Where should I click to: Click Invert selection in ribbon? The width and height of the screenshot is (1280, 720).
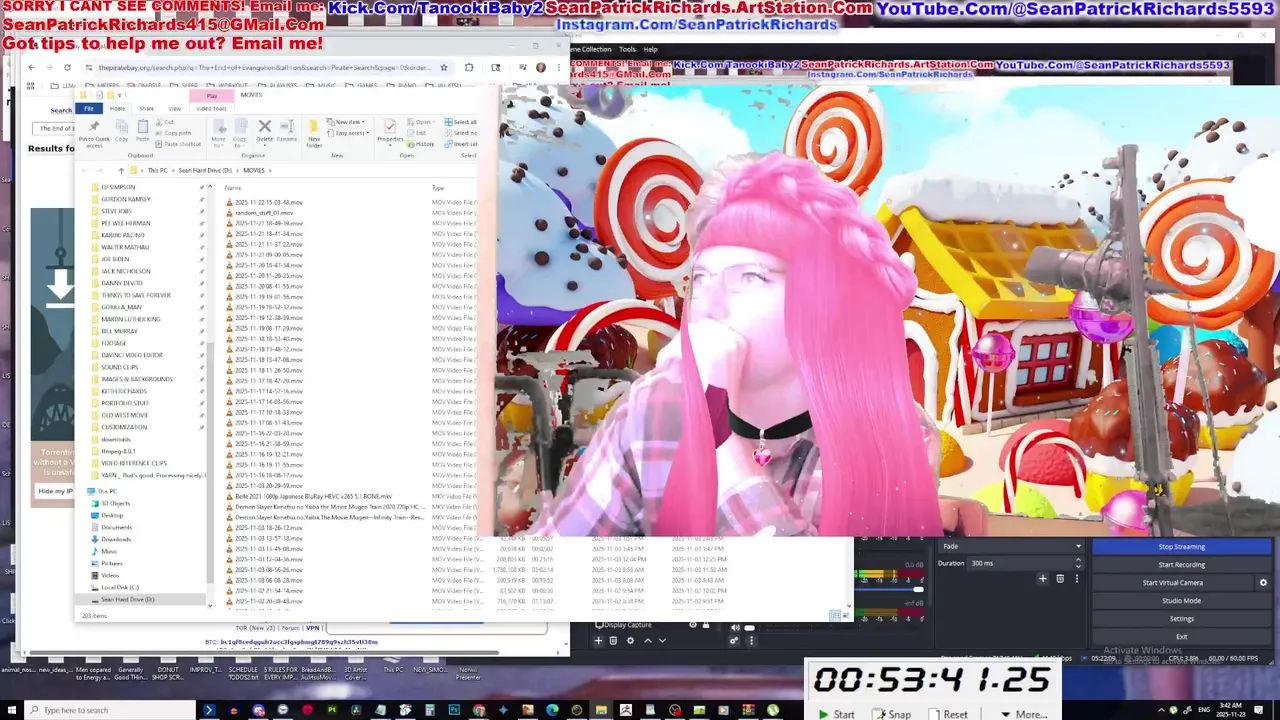click(x=462, y=144)
